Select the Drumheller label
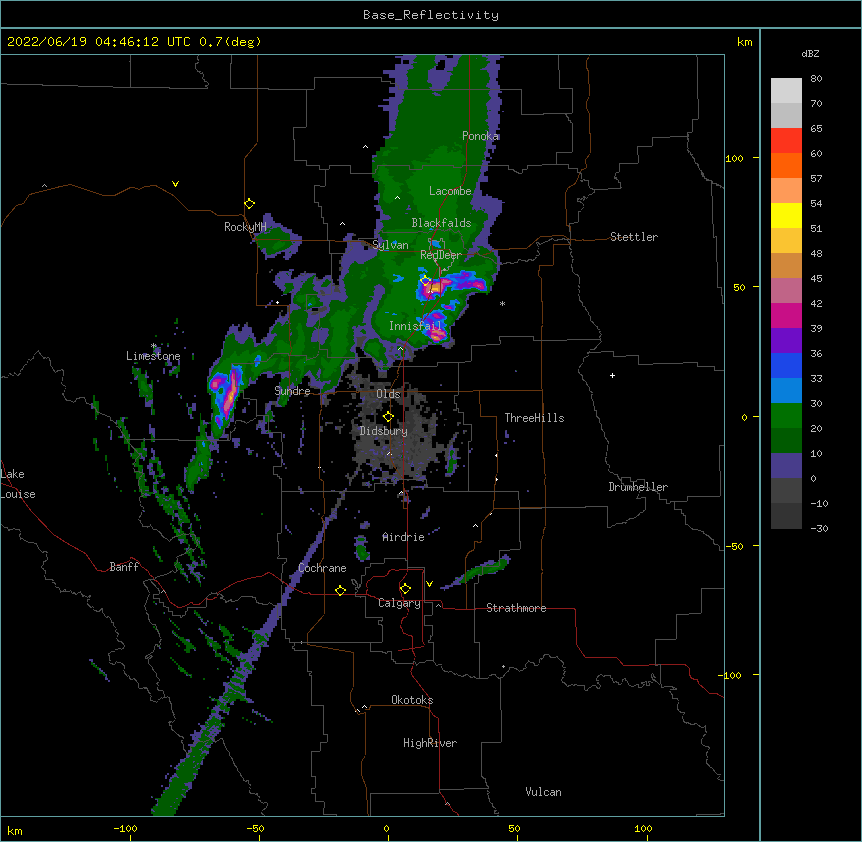 (x=638, y=487)
